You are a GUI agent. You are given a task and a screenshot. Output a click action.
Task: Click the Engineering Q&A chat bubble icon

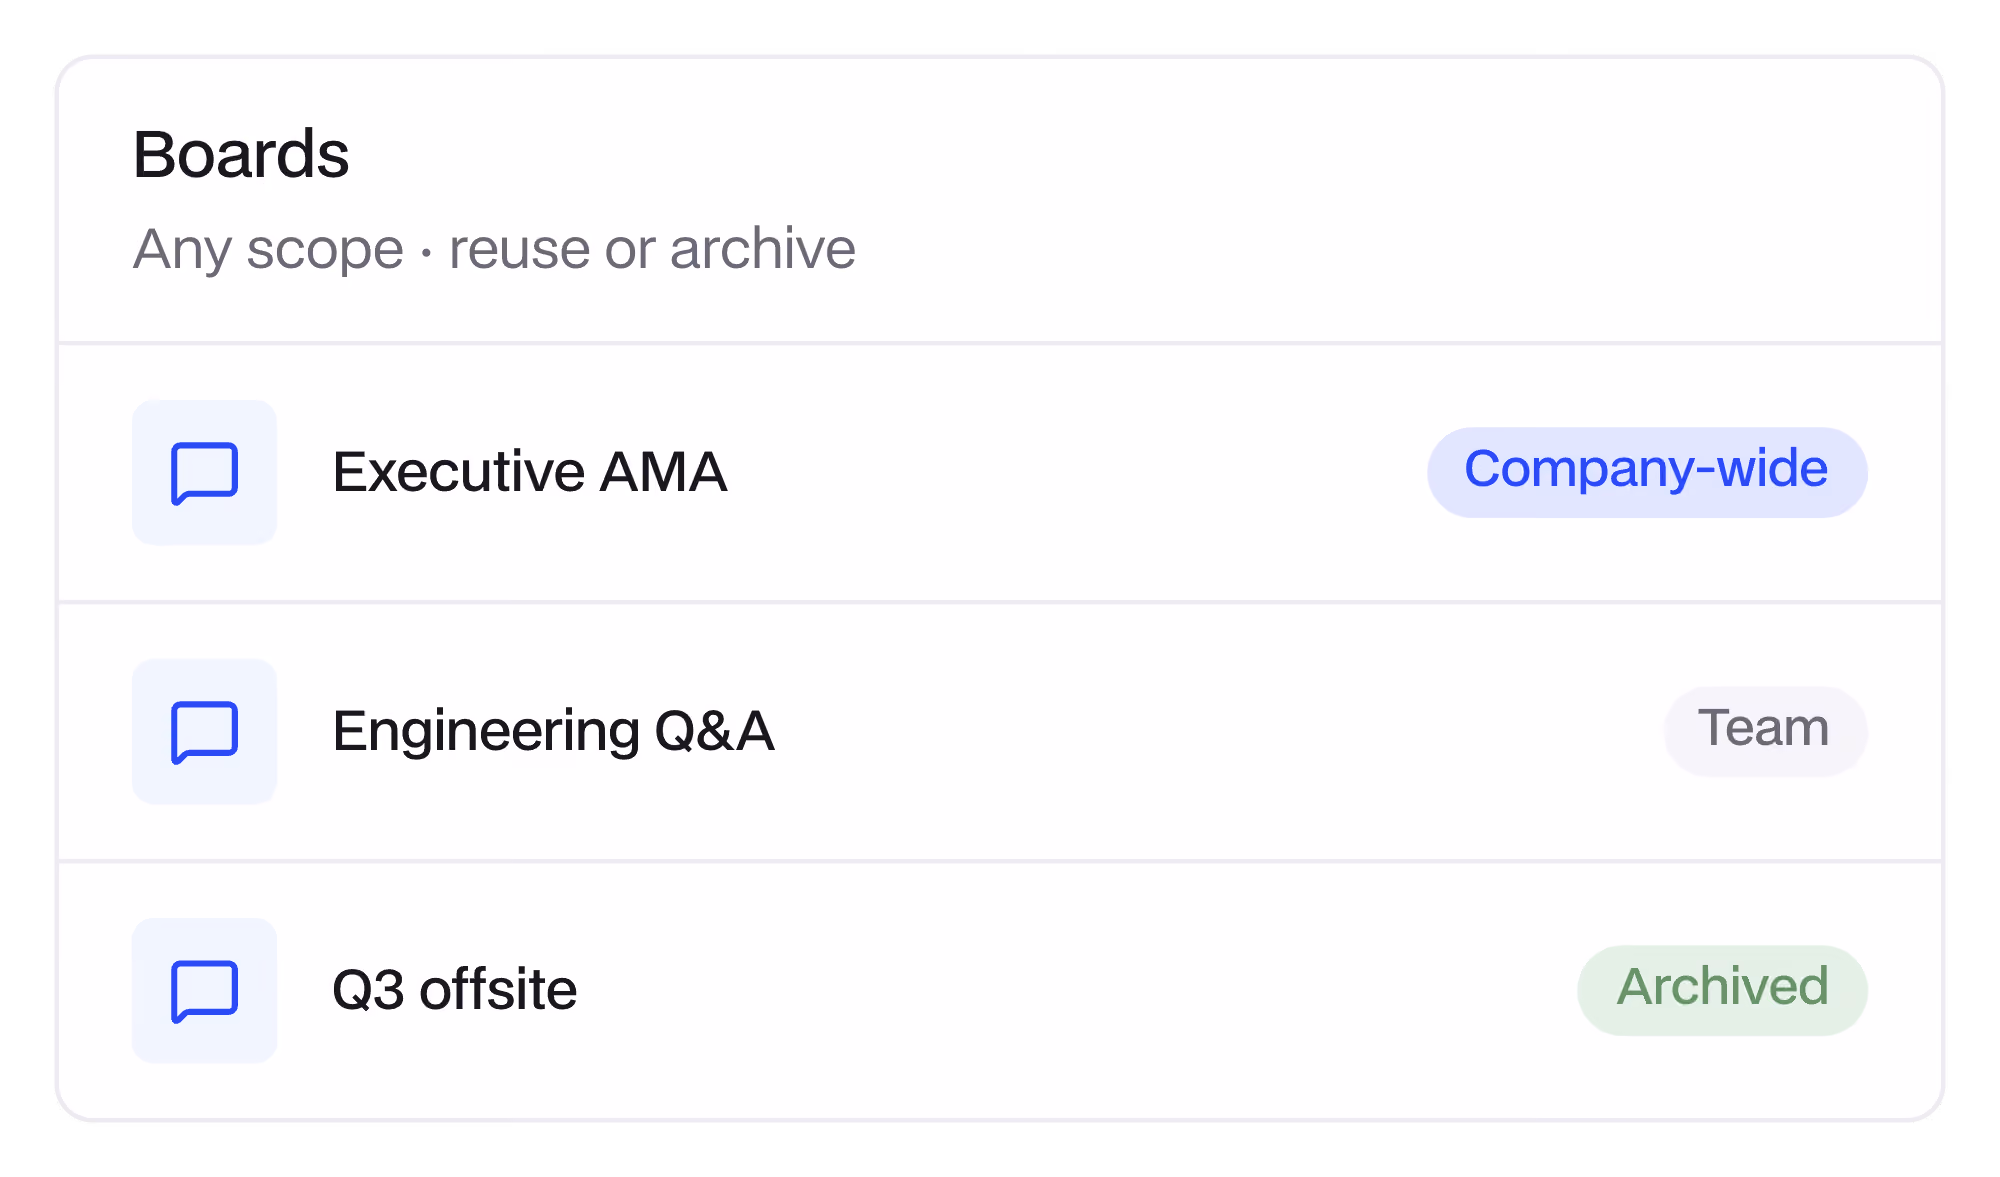pos(205,732)
